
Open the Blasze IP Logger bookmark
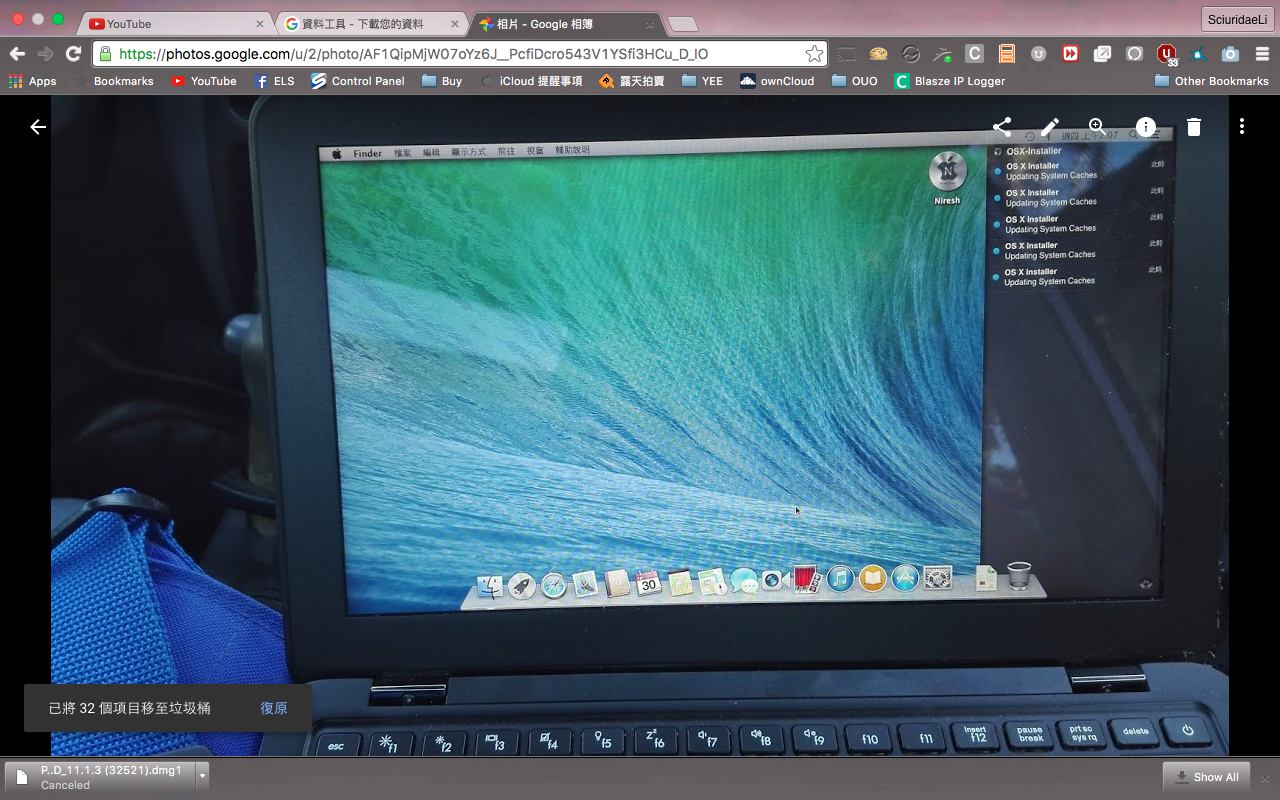click(x=950, y=81)
